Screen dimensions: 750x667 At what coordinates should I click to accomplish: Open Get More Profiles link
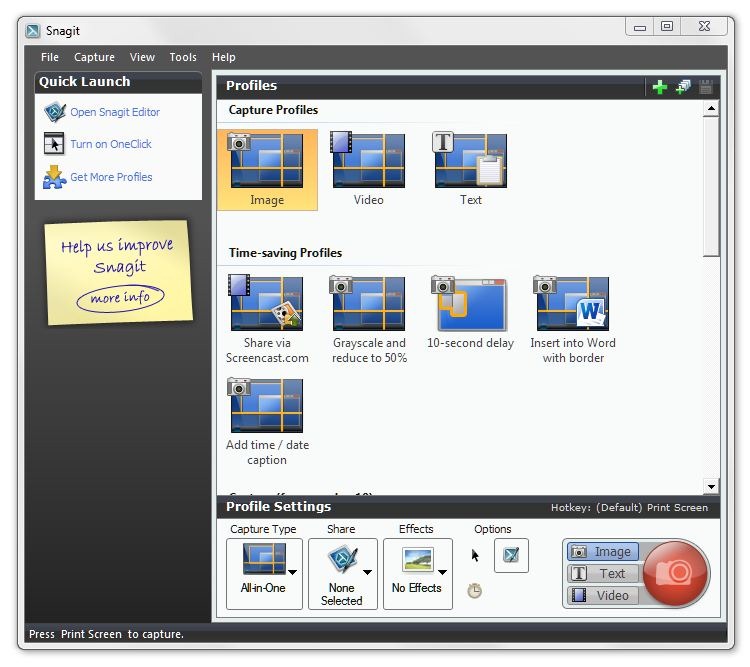pos(111,177)
